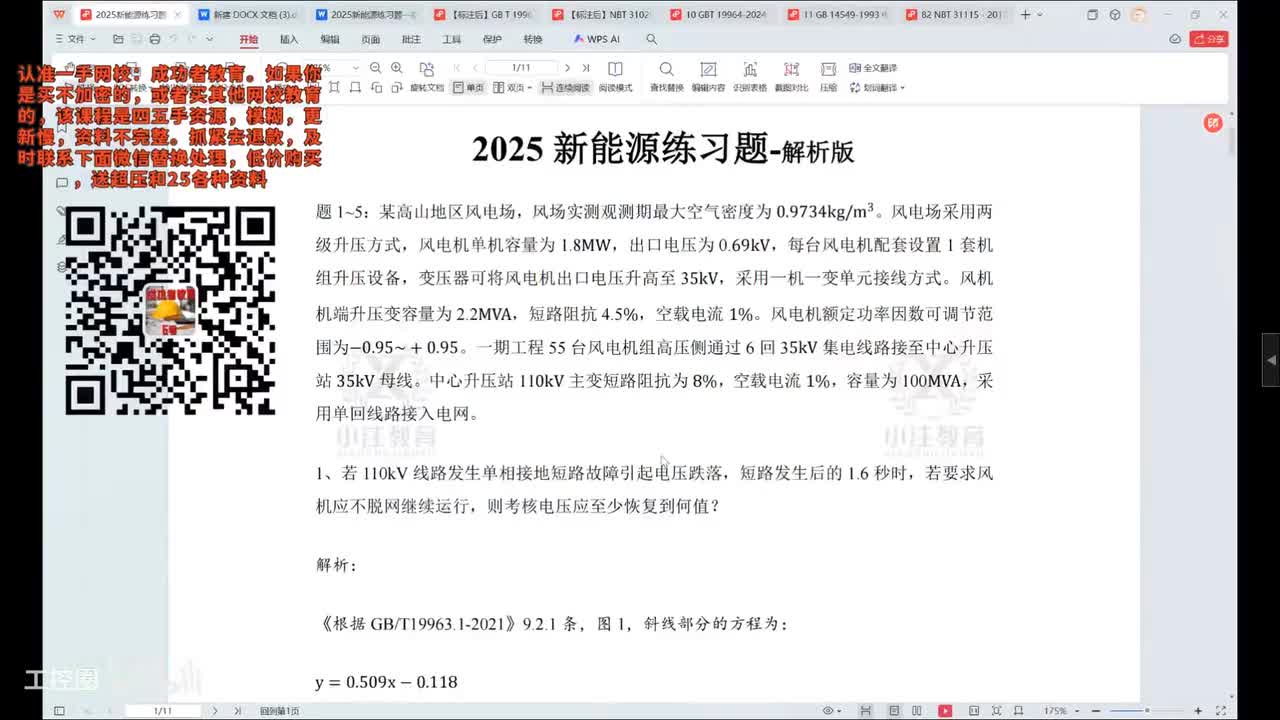Go to next page arrow in ribbon
Image resolution: width=1280 pixels, height=720 pixels.
(x=567, y=68)
